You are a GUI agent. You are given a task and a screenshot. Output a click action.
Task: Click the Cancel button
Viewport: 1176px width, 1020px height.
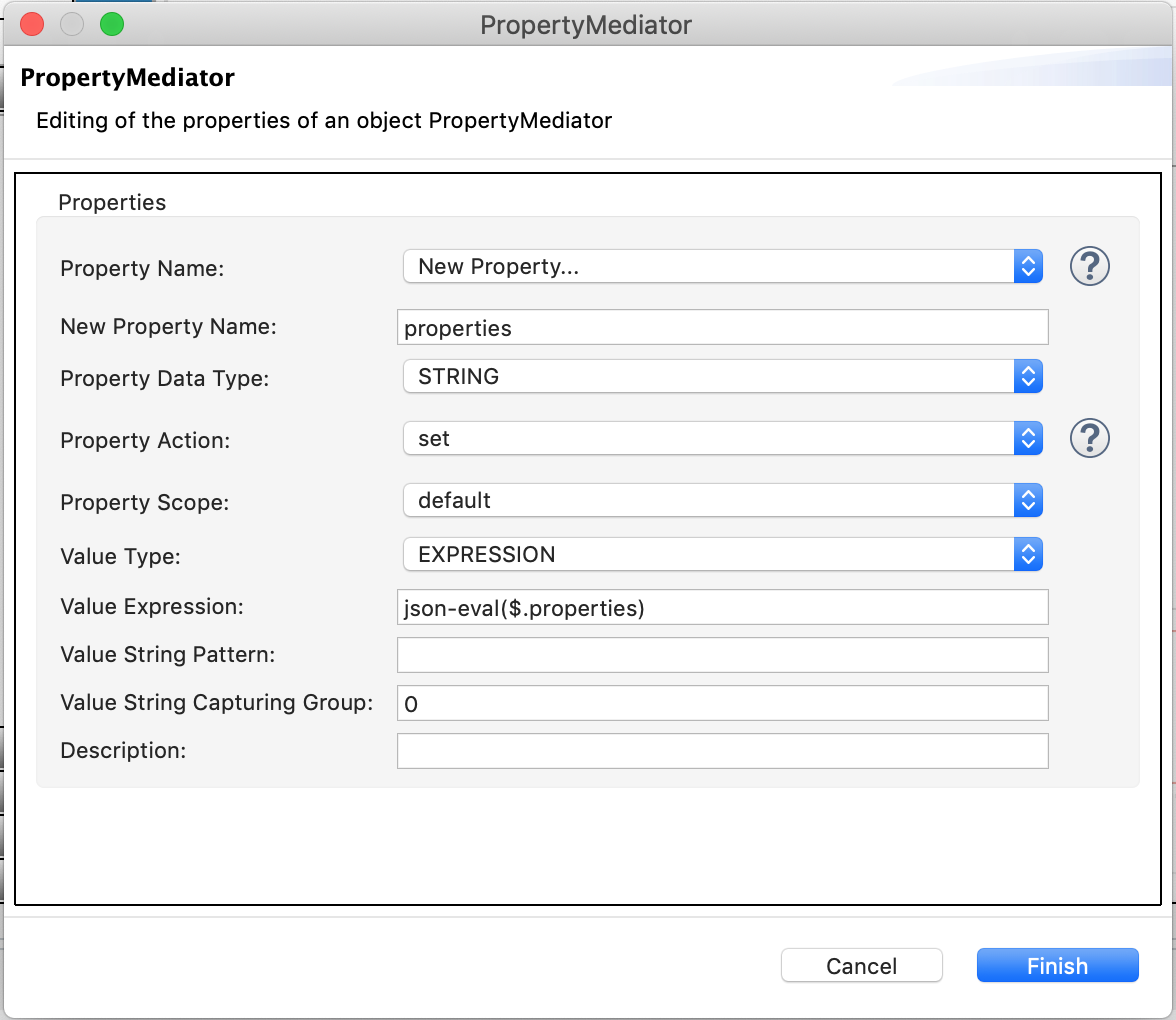pos(862,965)
